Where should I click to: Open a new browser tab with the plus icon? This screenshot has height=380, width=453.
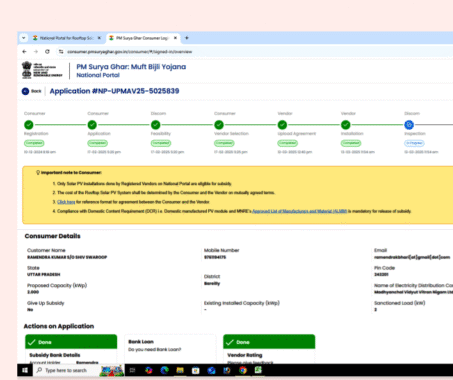[187, 38]
